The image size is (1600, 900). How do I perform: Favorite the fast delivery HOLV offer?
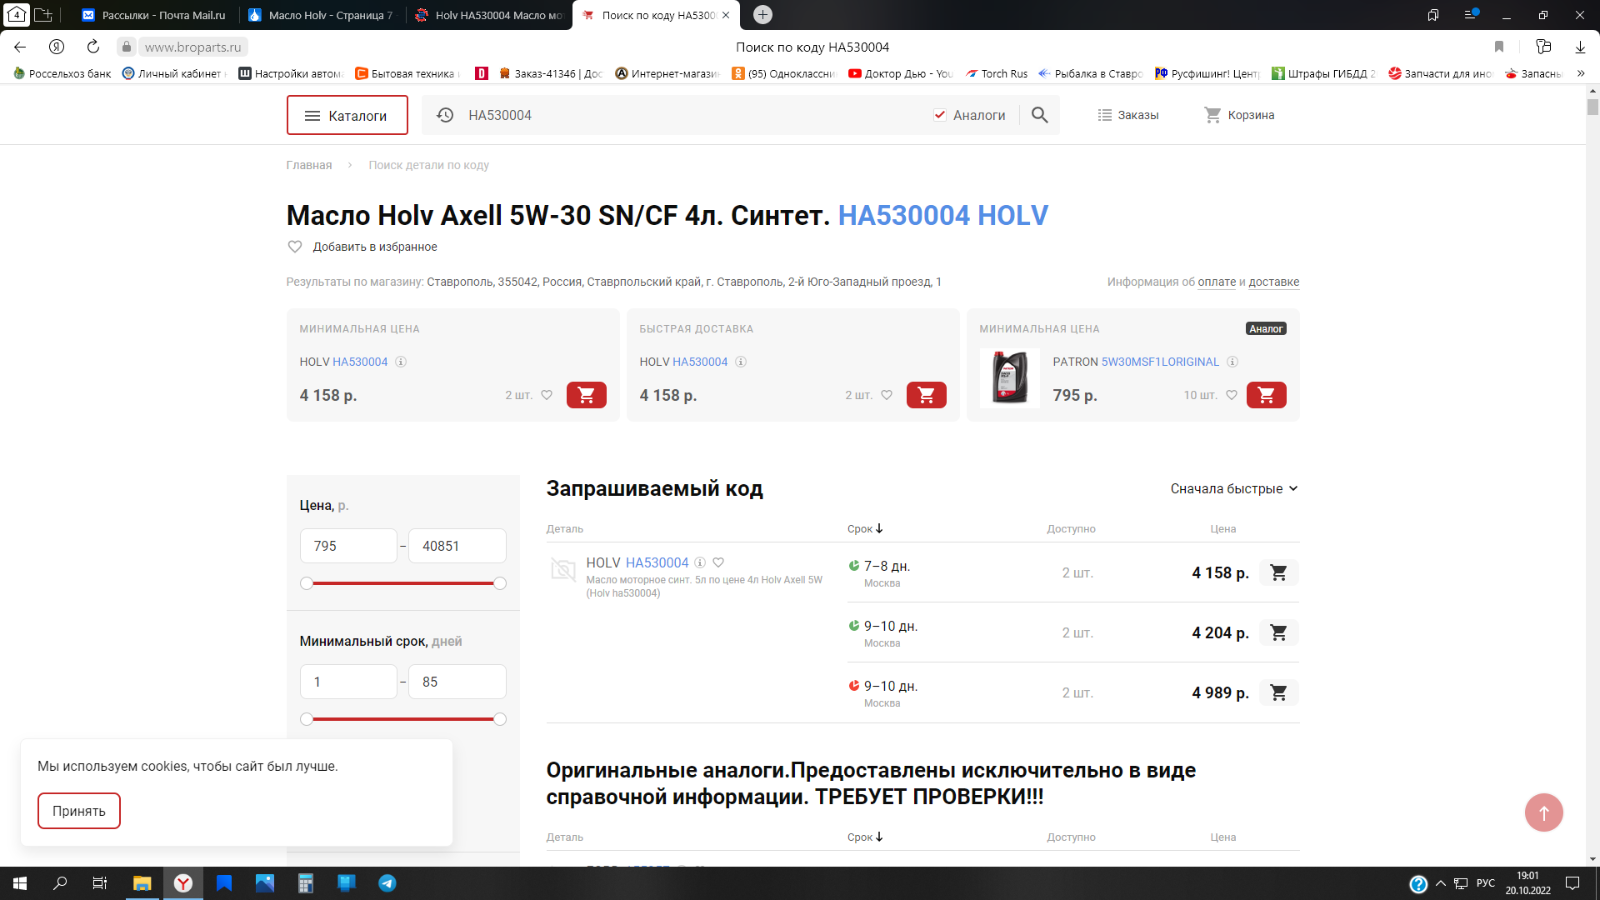click(x=887, y=395)
